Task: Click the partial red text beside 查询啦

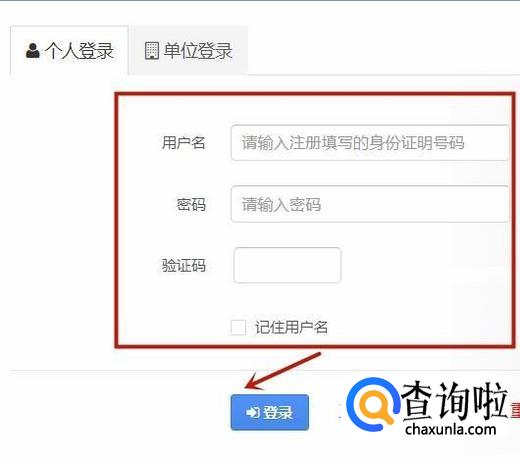Action: (x=515, y=410)
